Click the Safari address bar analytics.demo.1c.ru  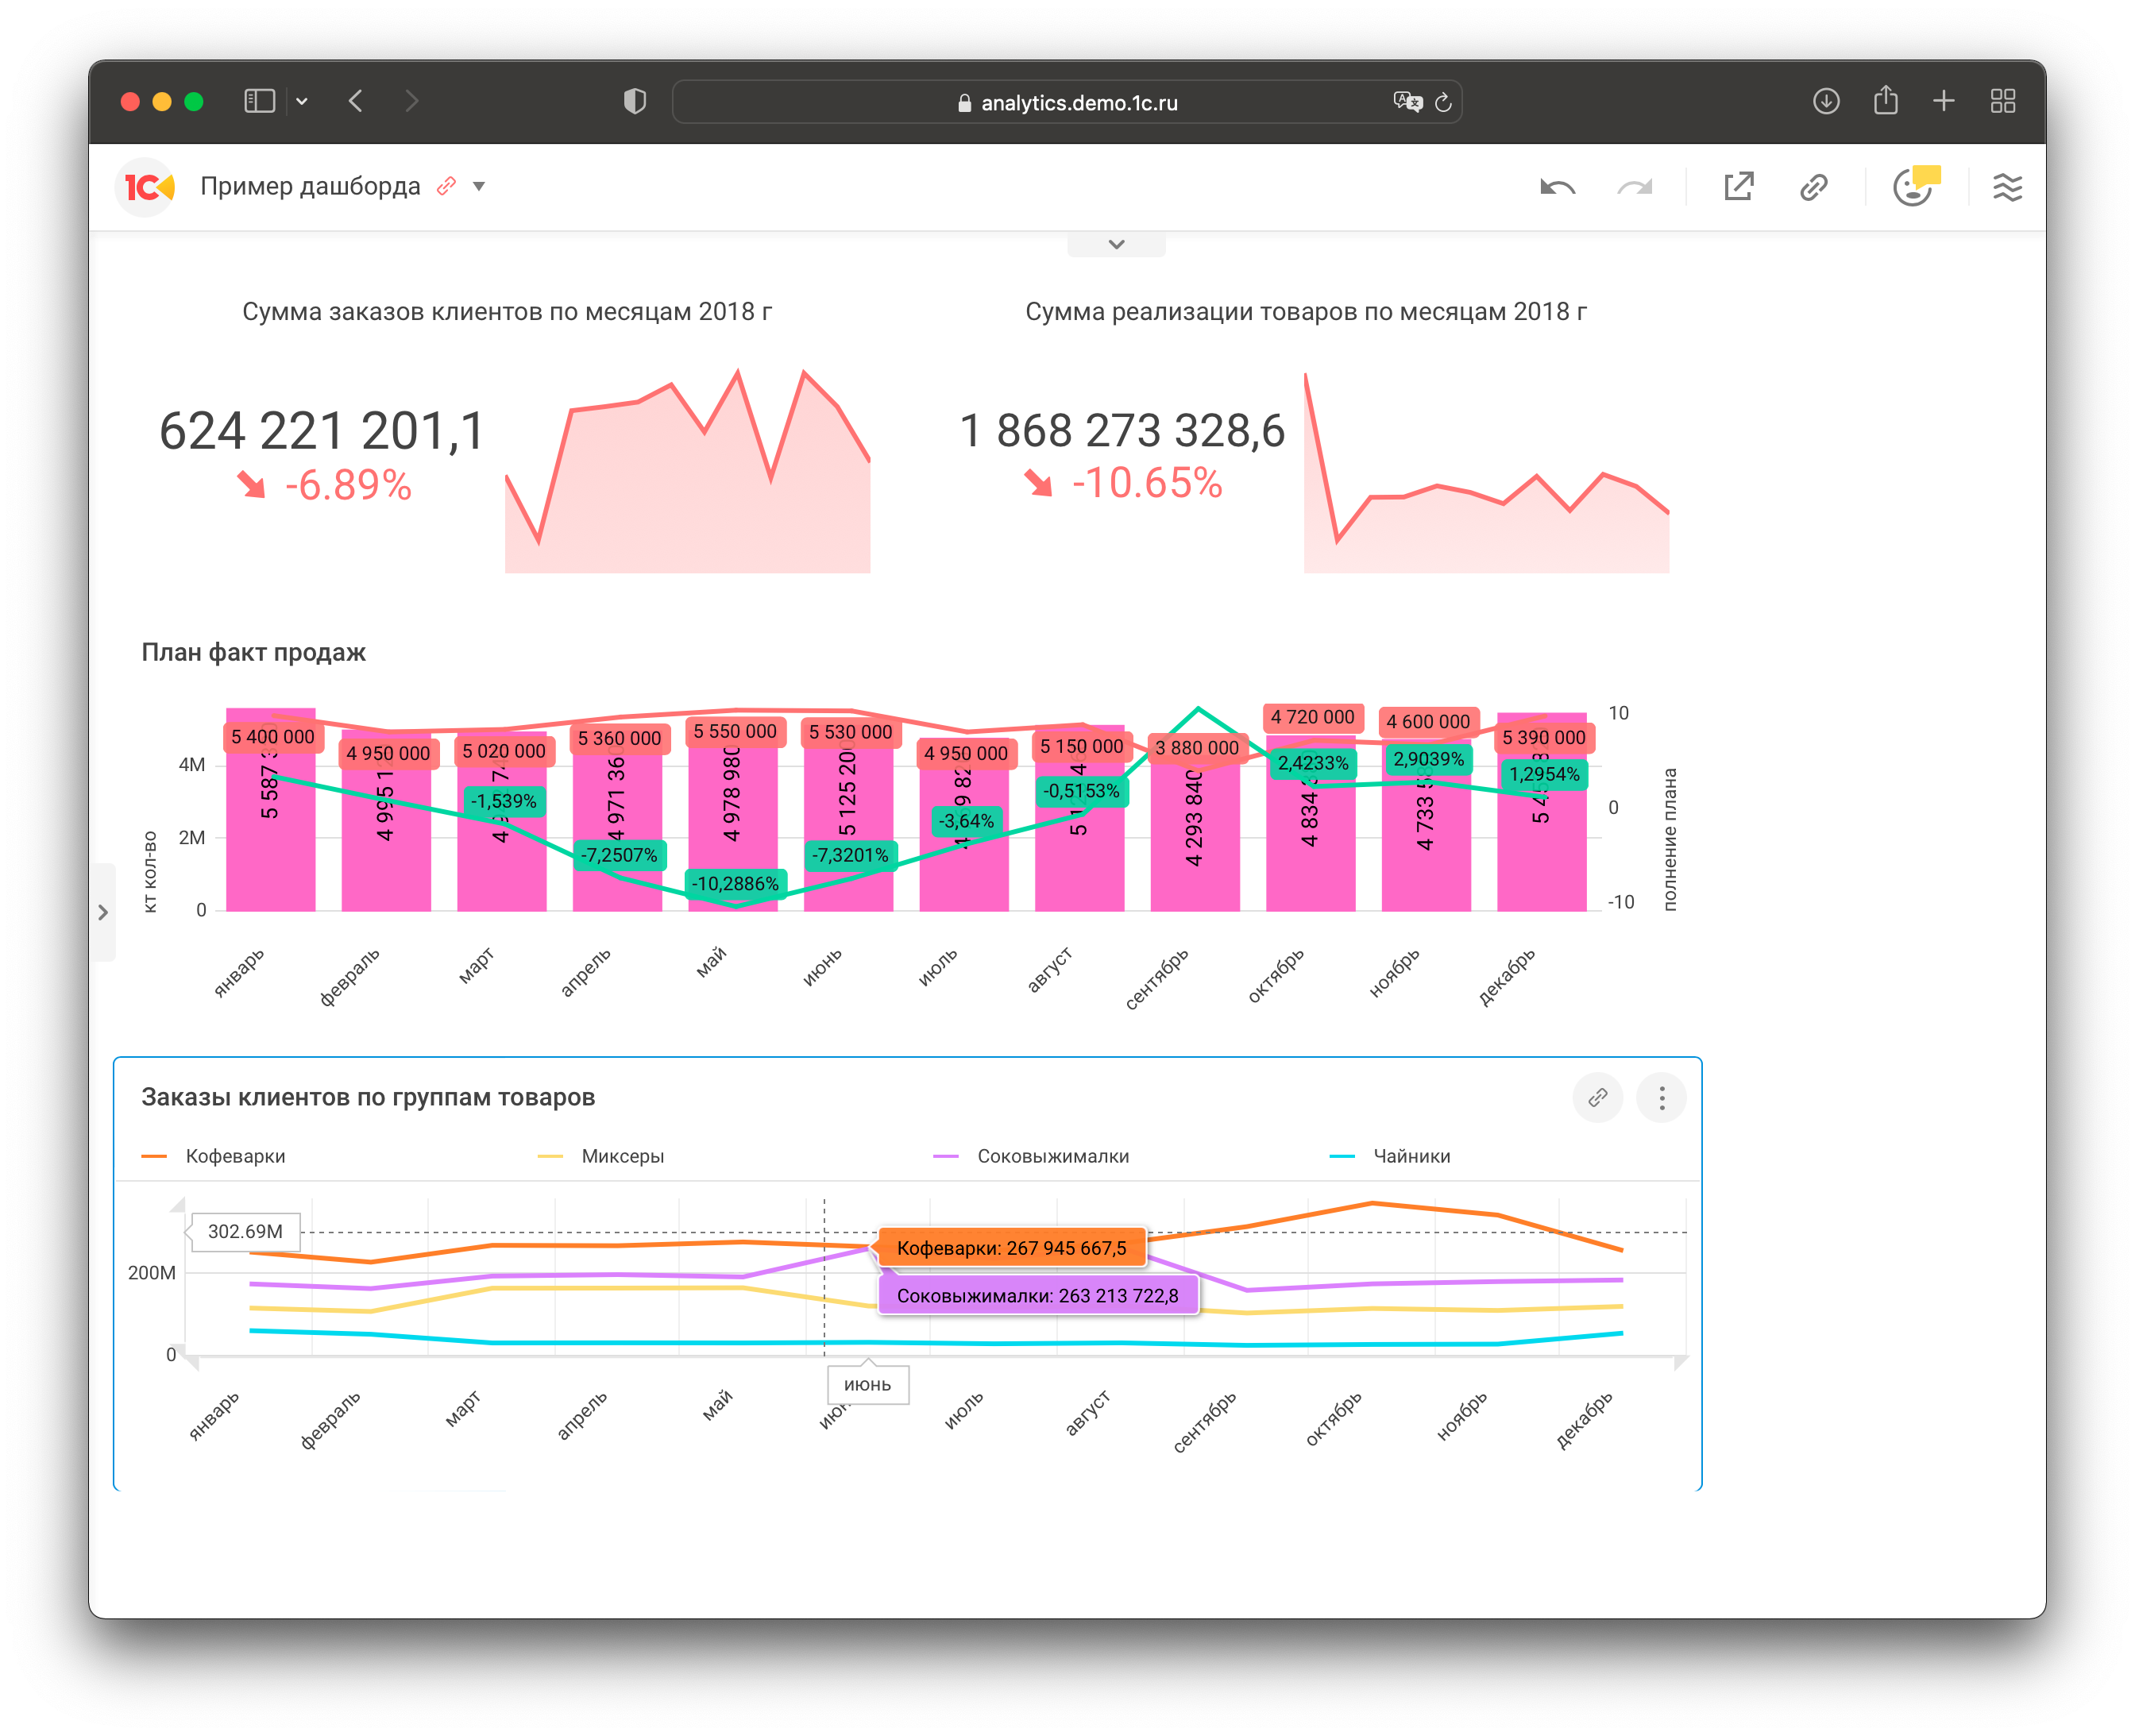click(1078, 103)
